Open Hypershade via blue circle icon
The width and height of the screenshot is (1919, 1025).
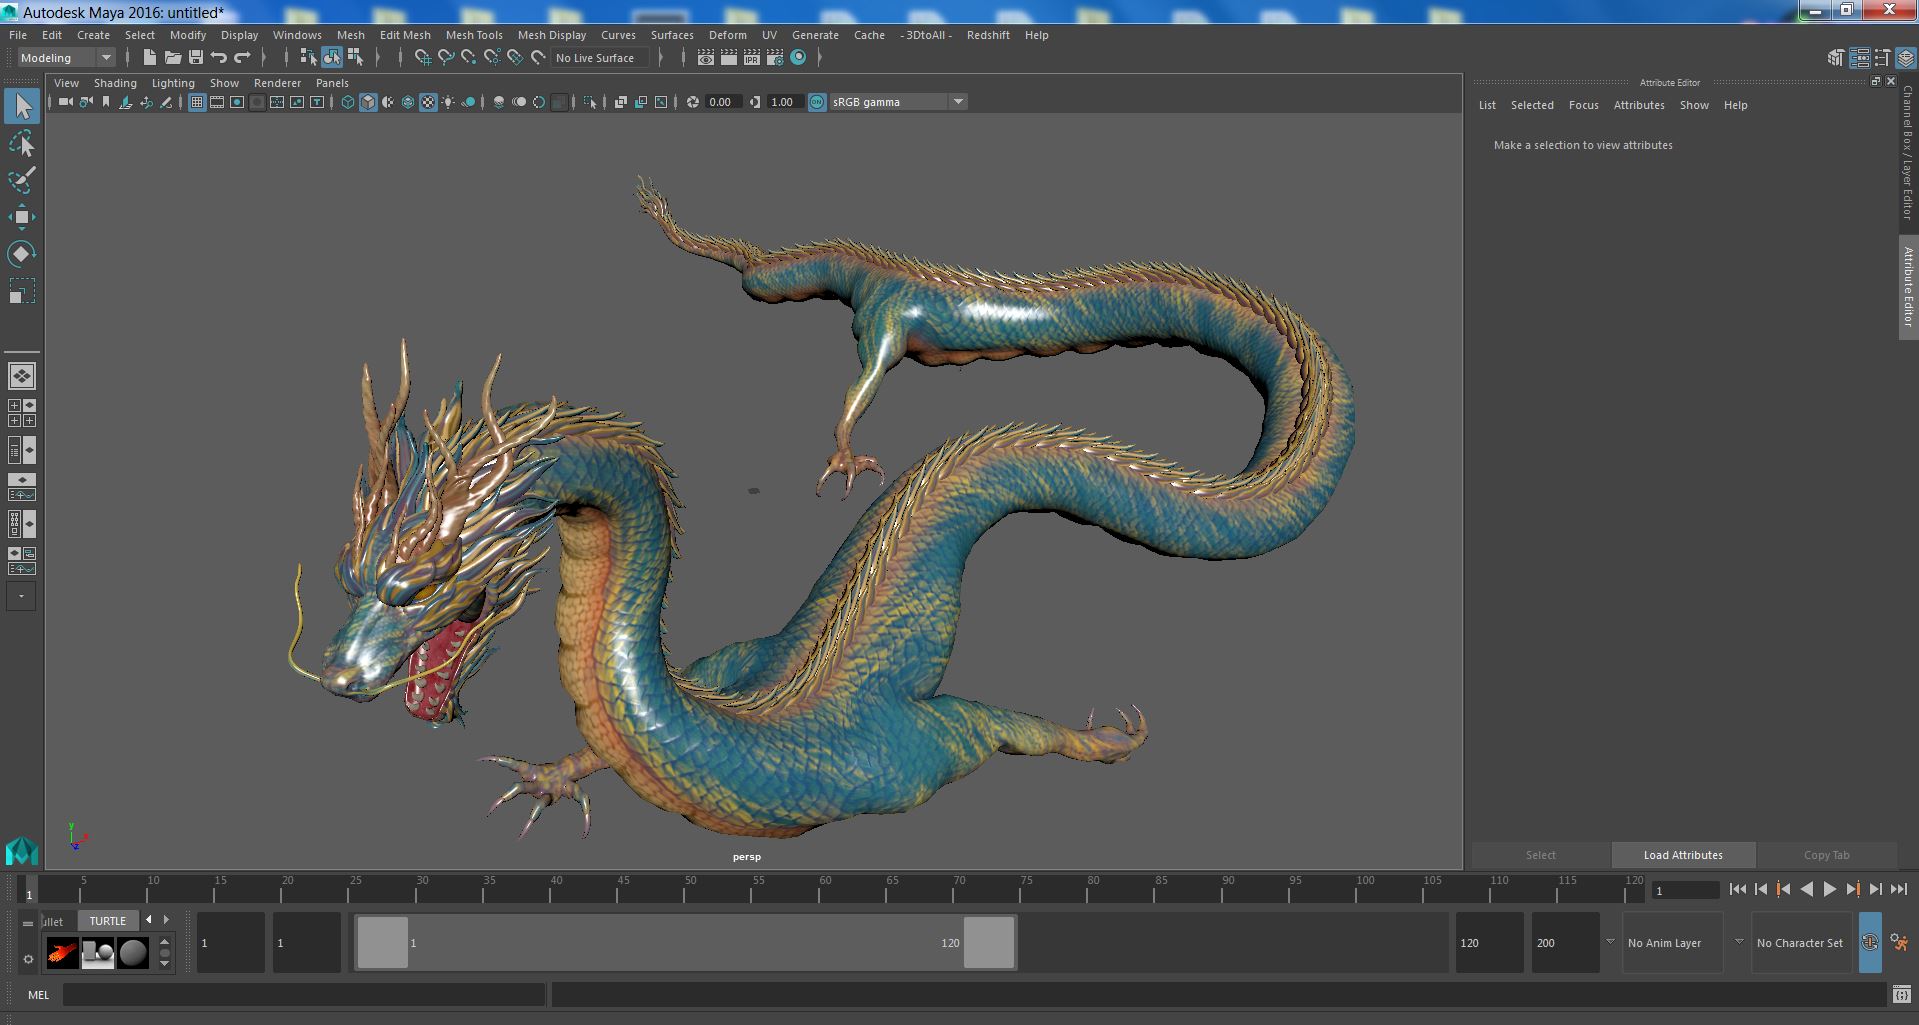[798, 58]
